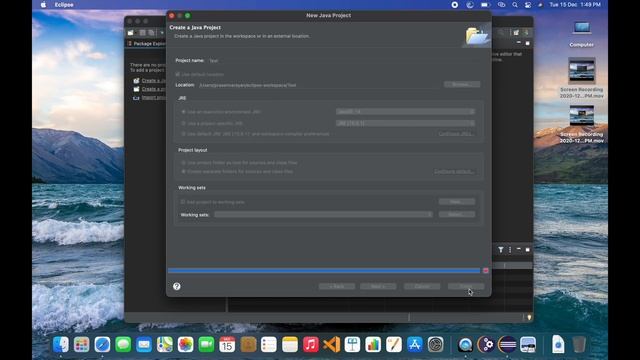Toggle the Use default location checkbox
The image size is (640, 360).
click(178, 74)
